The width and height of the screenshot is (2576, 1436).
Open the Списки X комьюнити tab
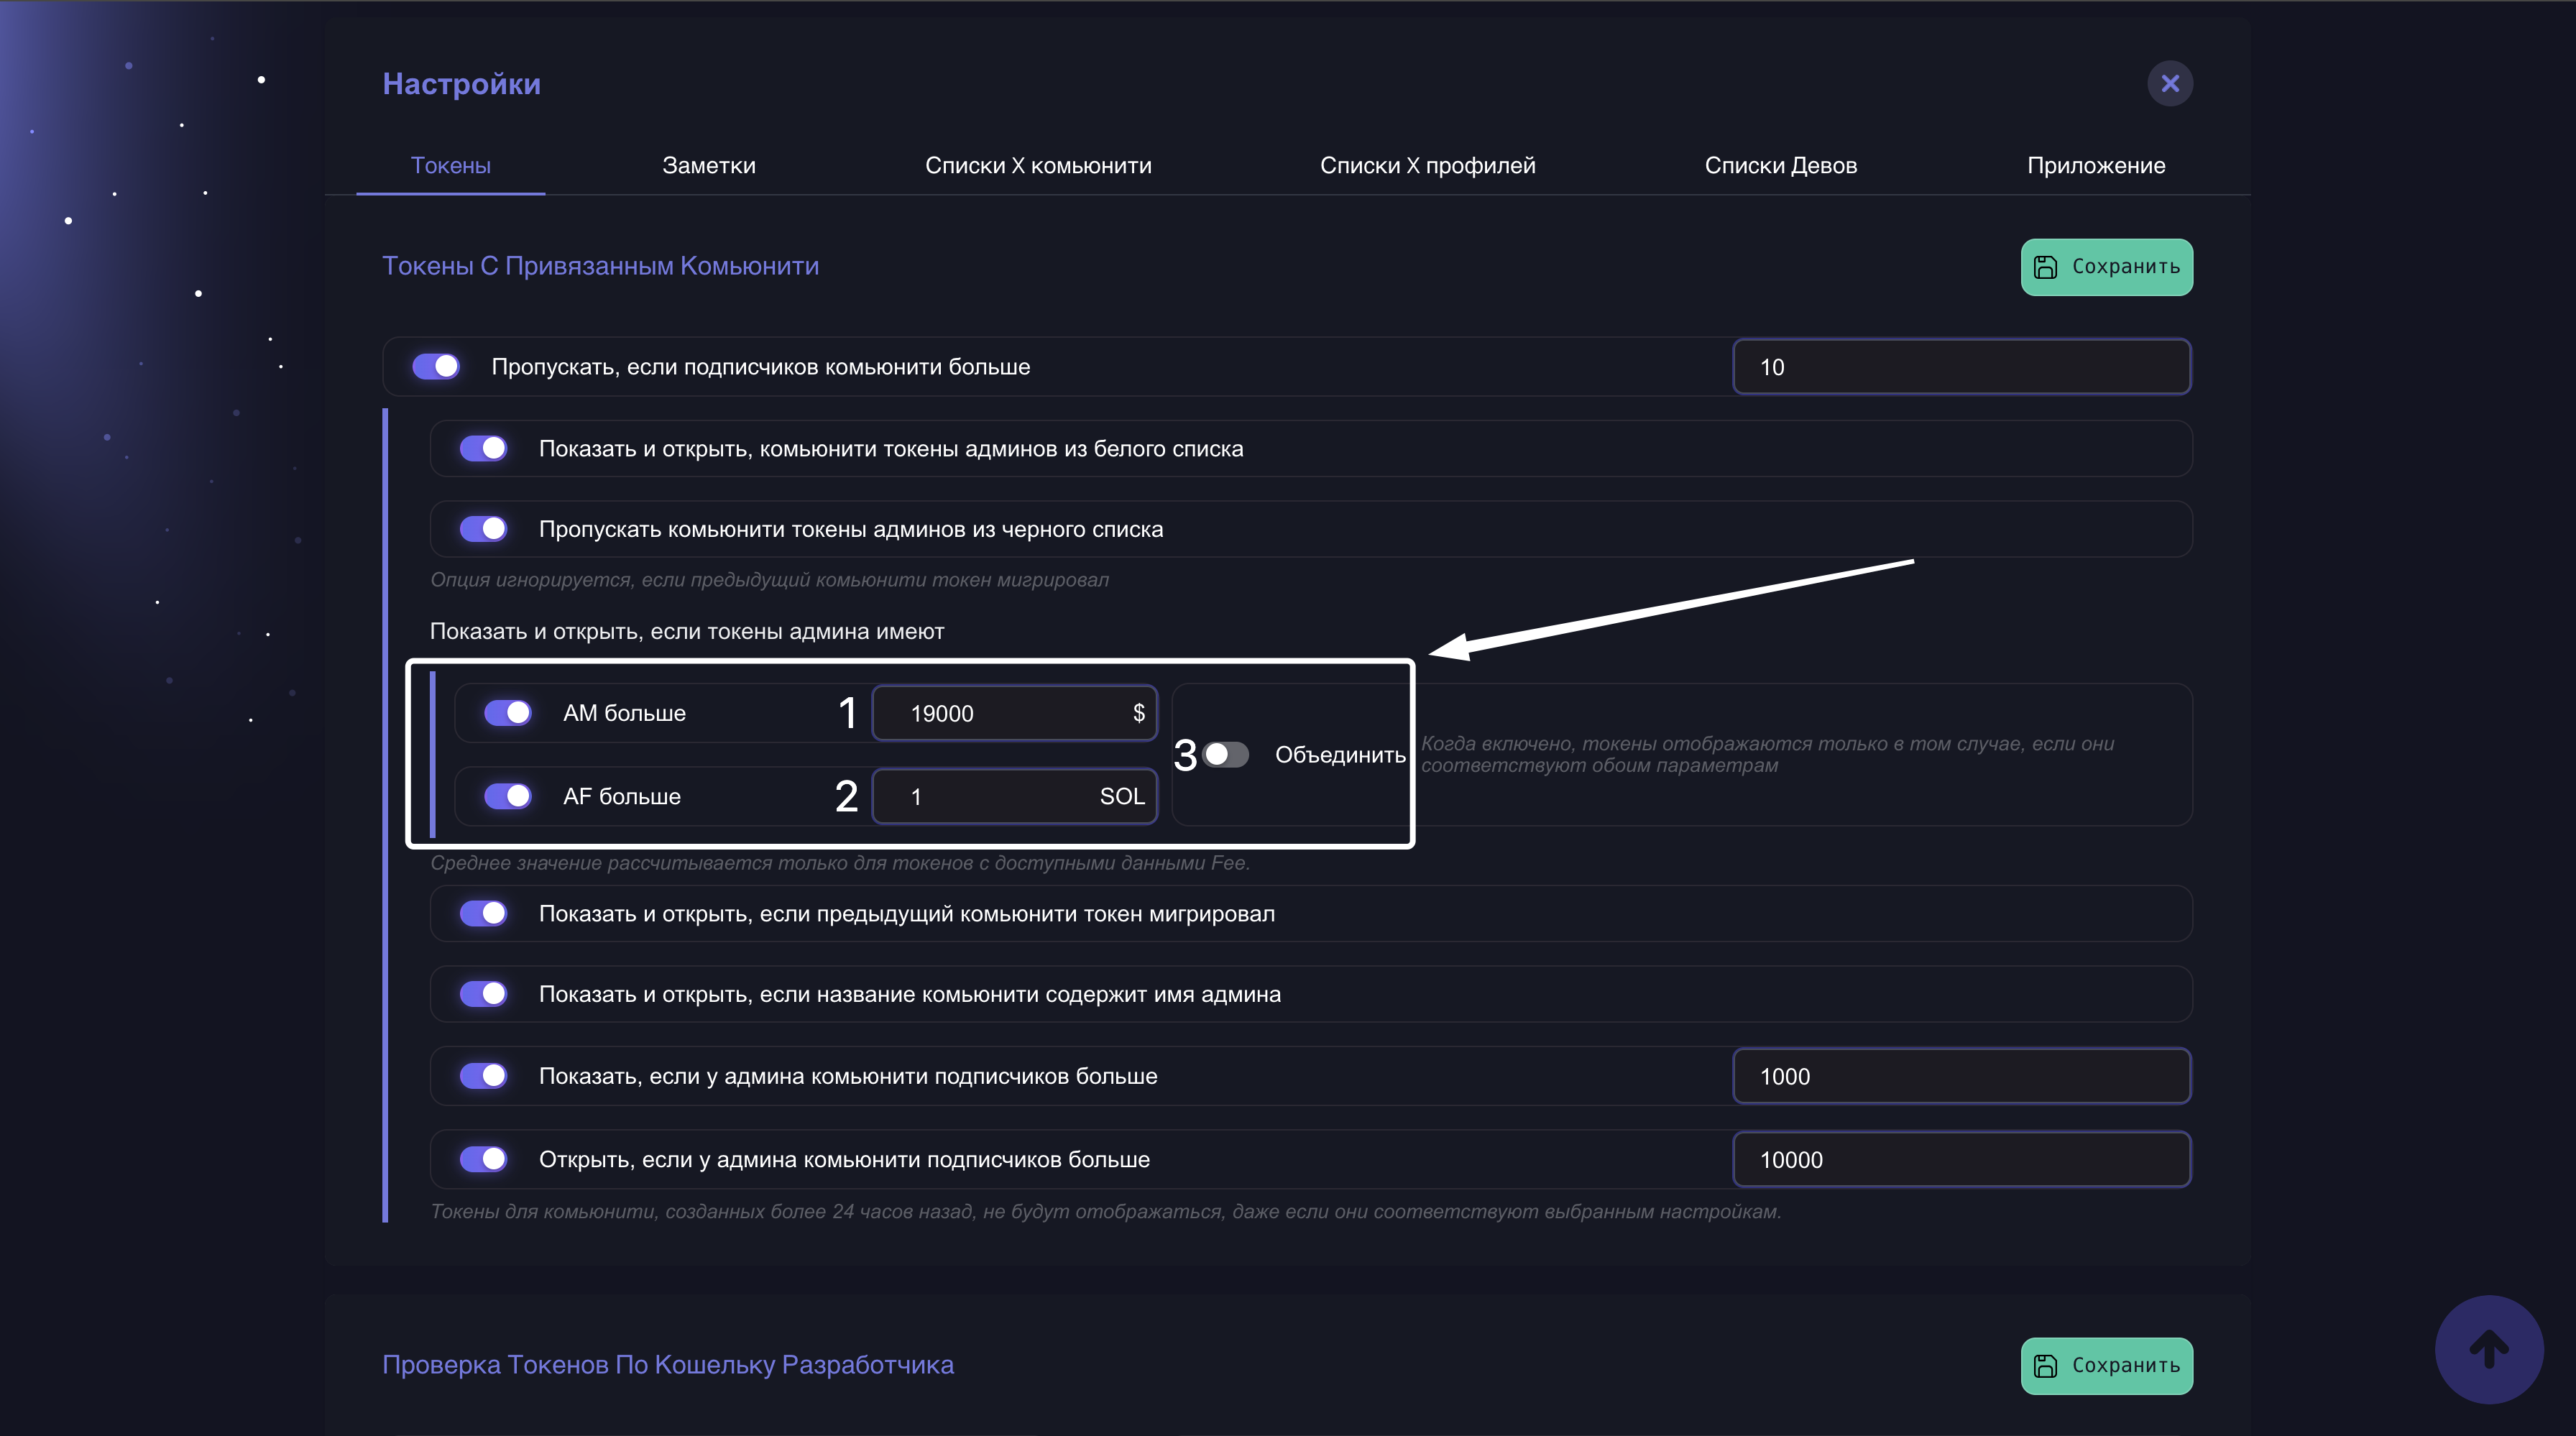click(1037, 165)
